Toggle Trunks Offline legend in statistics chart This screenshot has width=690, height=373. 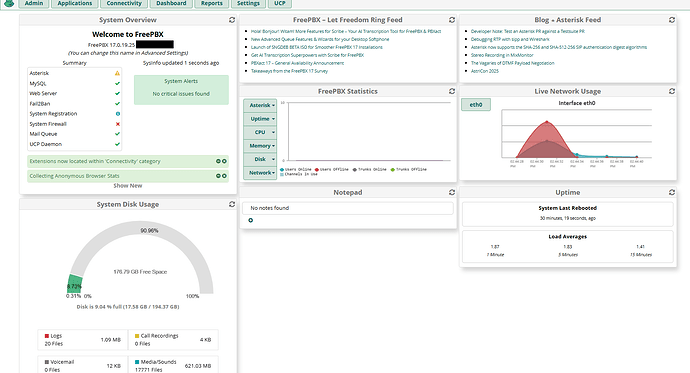(x=408, y=169)
